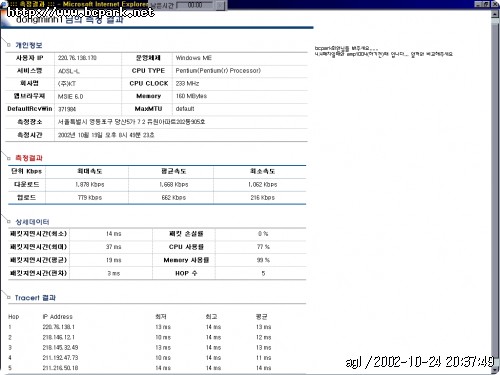Click the MaxMTU label

[148, 109]
